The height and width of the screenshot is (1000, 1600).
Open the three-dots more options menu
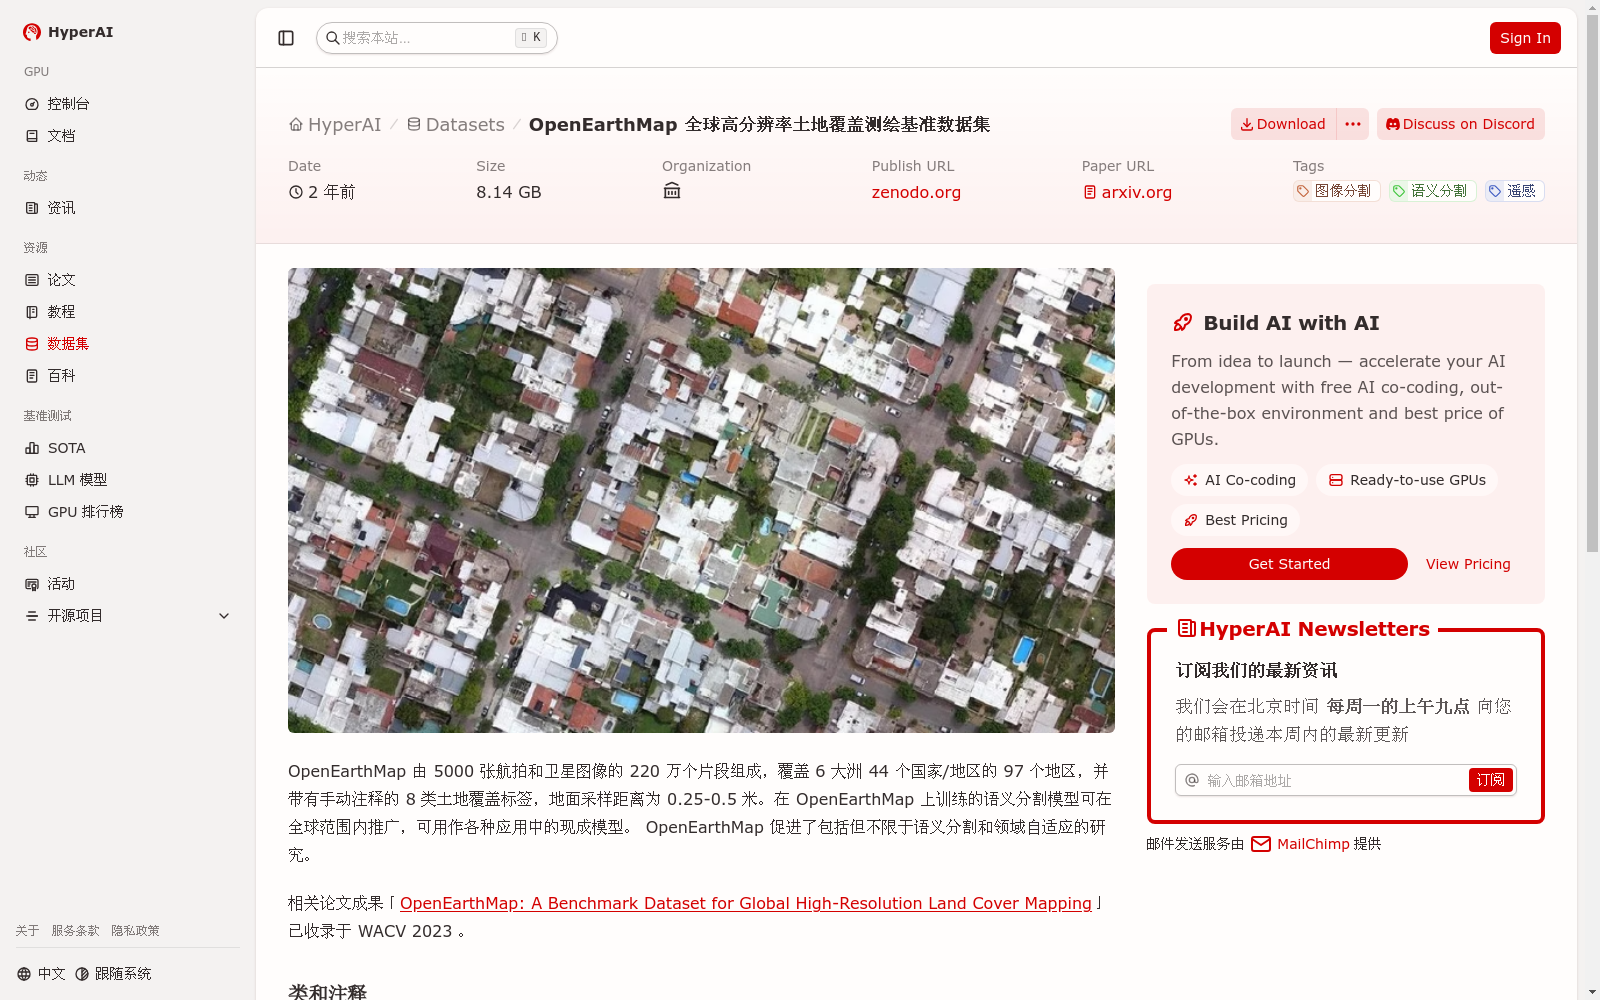tap(1353, 124)
